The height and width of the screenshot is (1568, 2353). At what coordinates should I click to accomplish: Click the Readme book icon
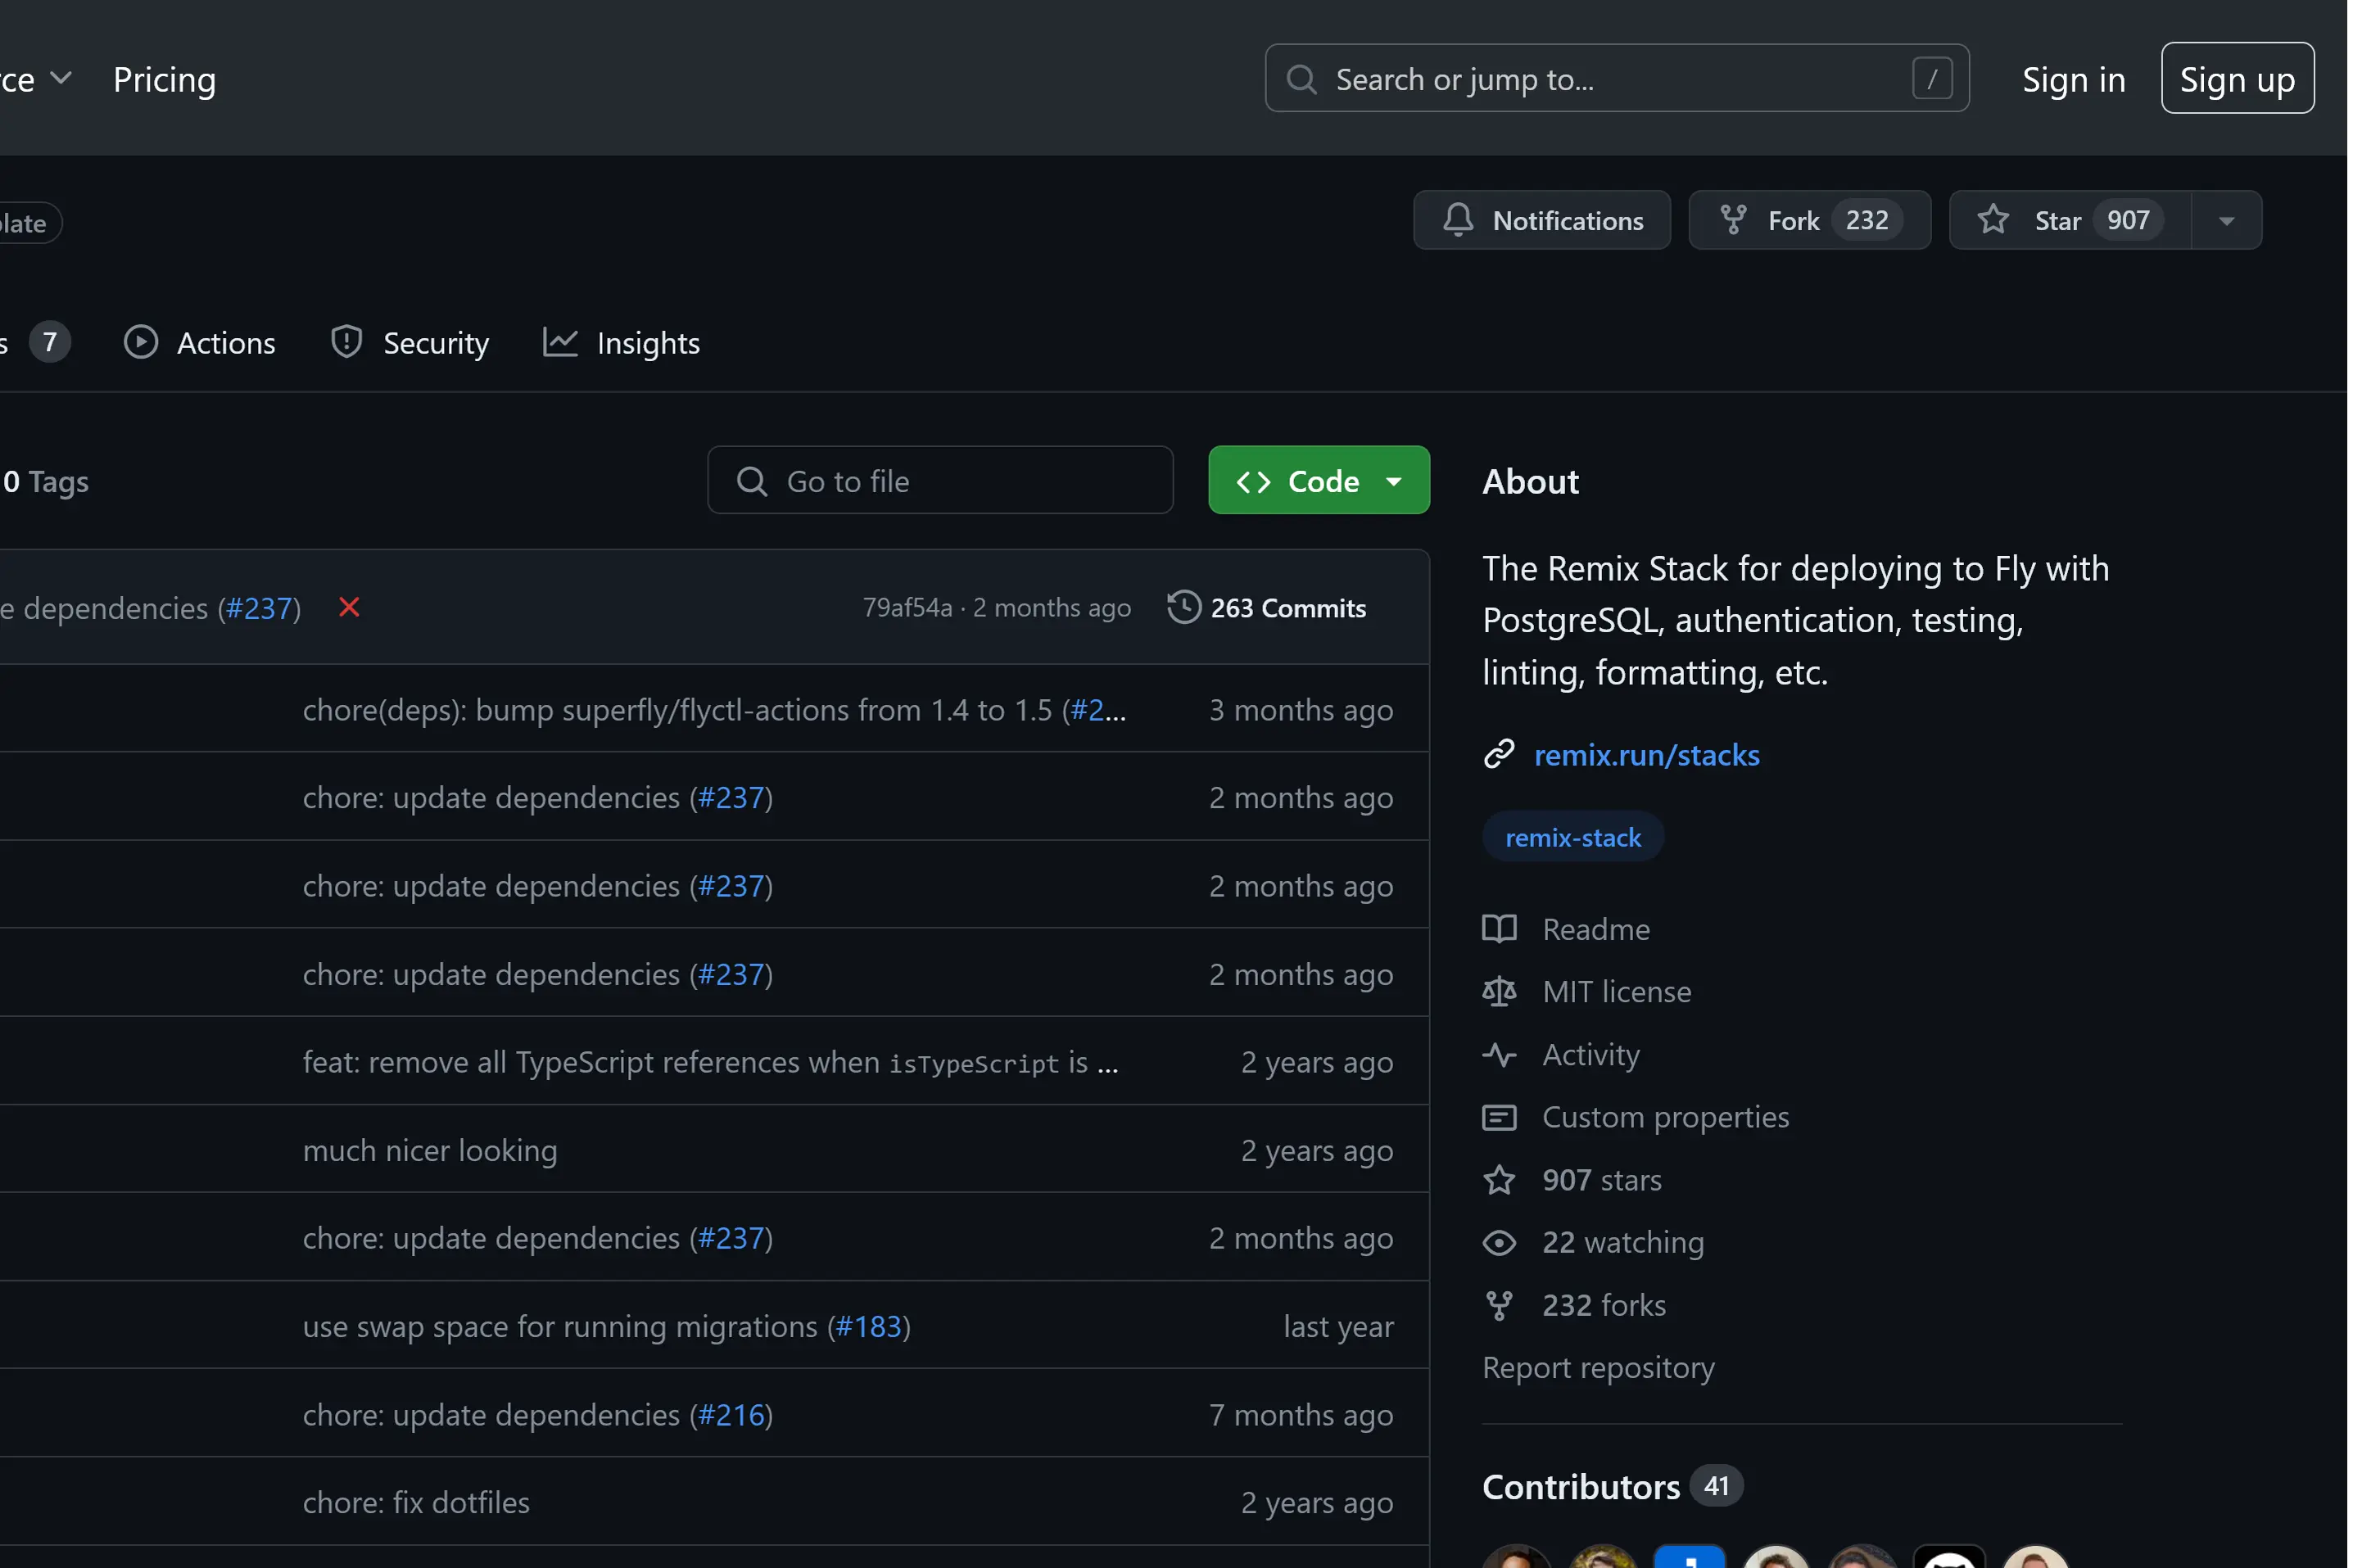1498,929
